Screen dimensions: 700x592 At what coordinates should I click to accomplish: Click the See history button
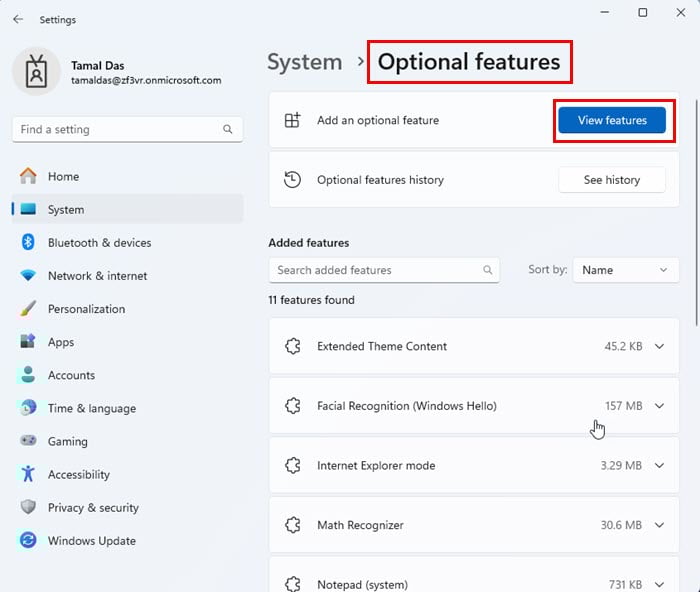pyautogui.click(x=612, y=180)
